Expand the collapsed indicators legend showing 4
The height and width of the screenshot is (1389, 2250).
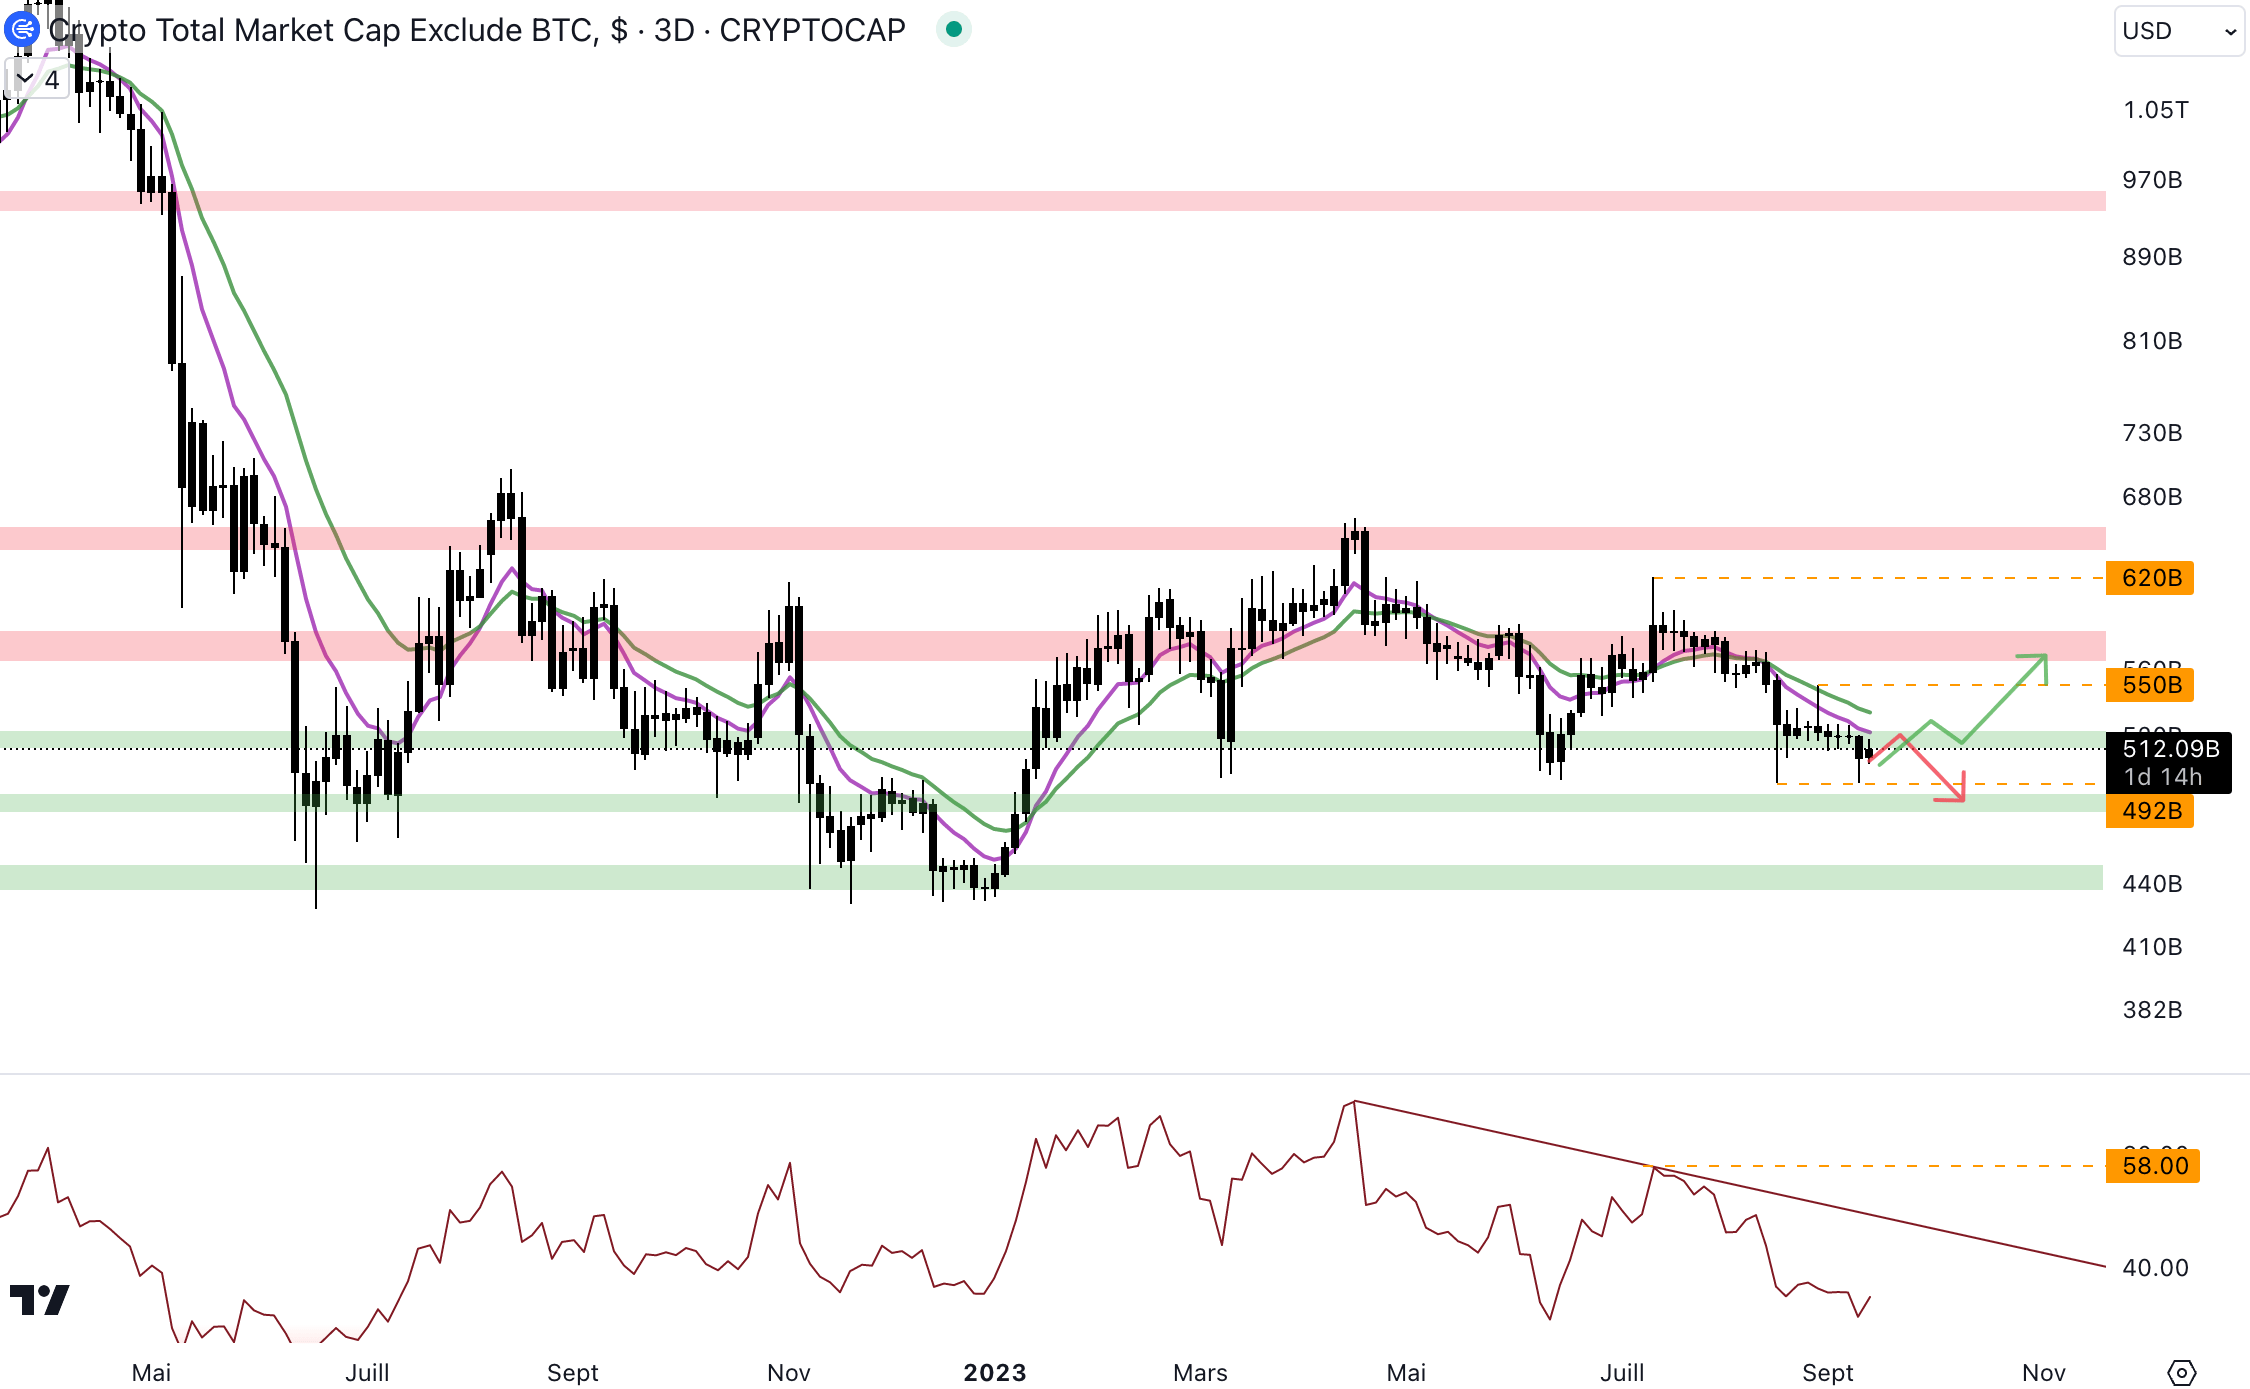36,79
